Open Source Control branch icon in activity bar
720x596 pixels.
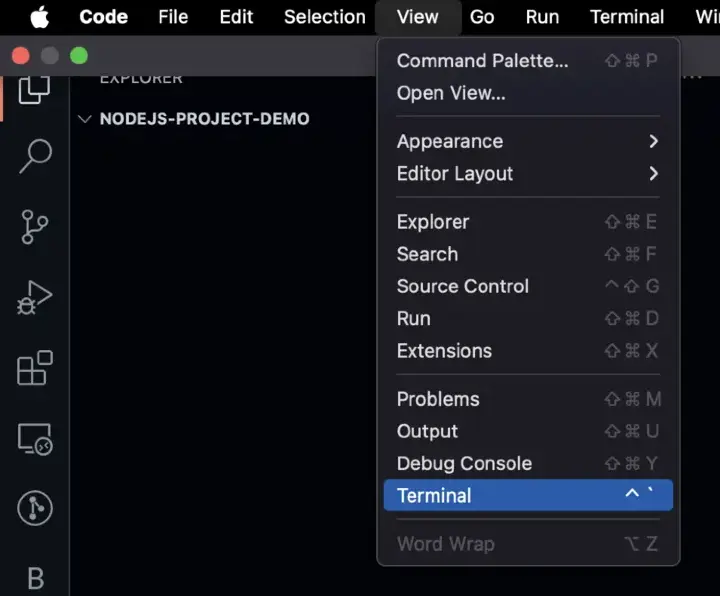coord(35,227)
